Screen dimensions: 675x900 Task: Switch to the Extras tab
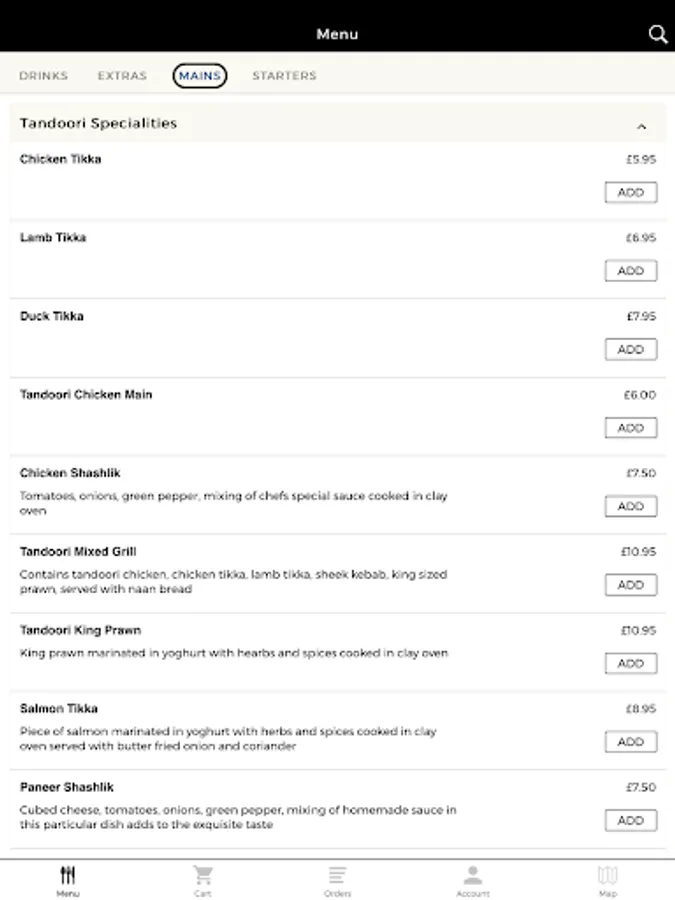[x=122, y=76]
